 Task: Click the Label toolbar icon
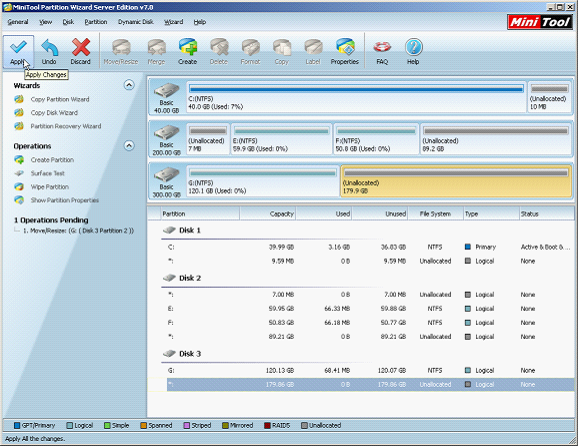point(313,47)
